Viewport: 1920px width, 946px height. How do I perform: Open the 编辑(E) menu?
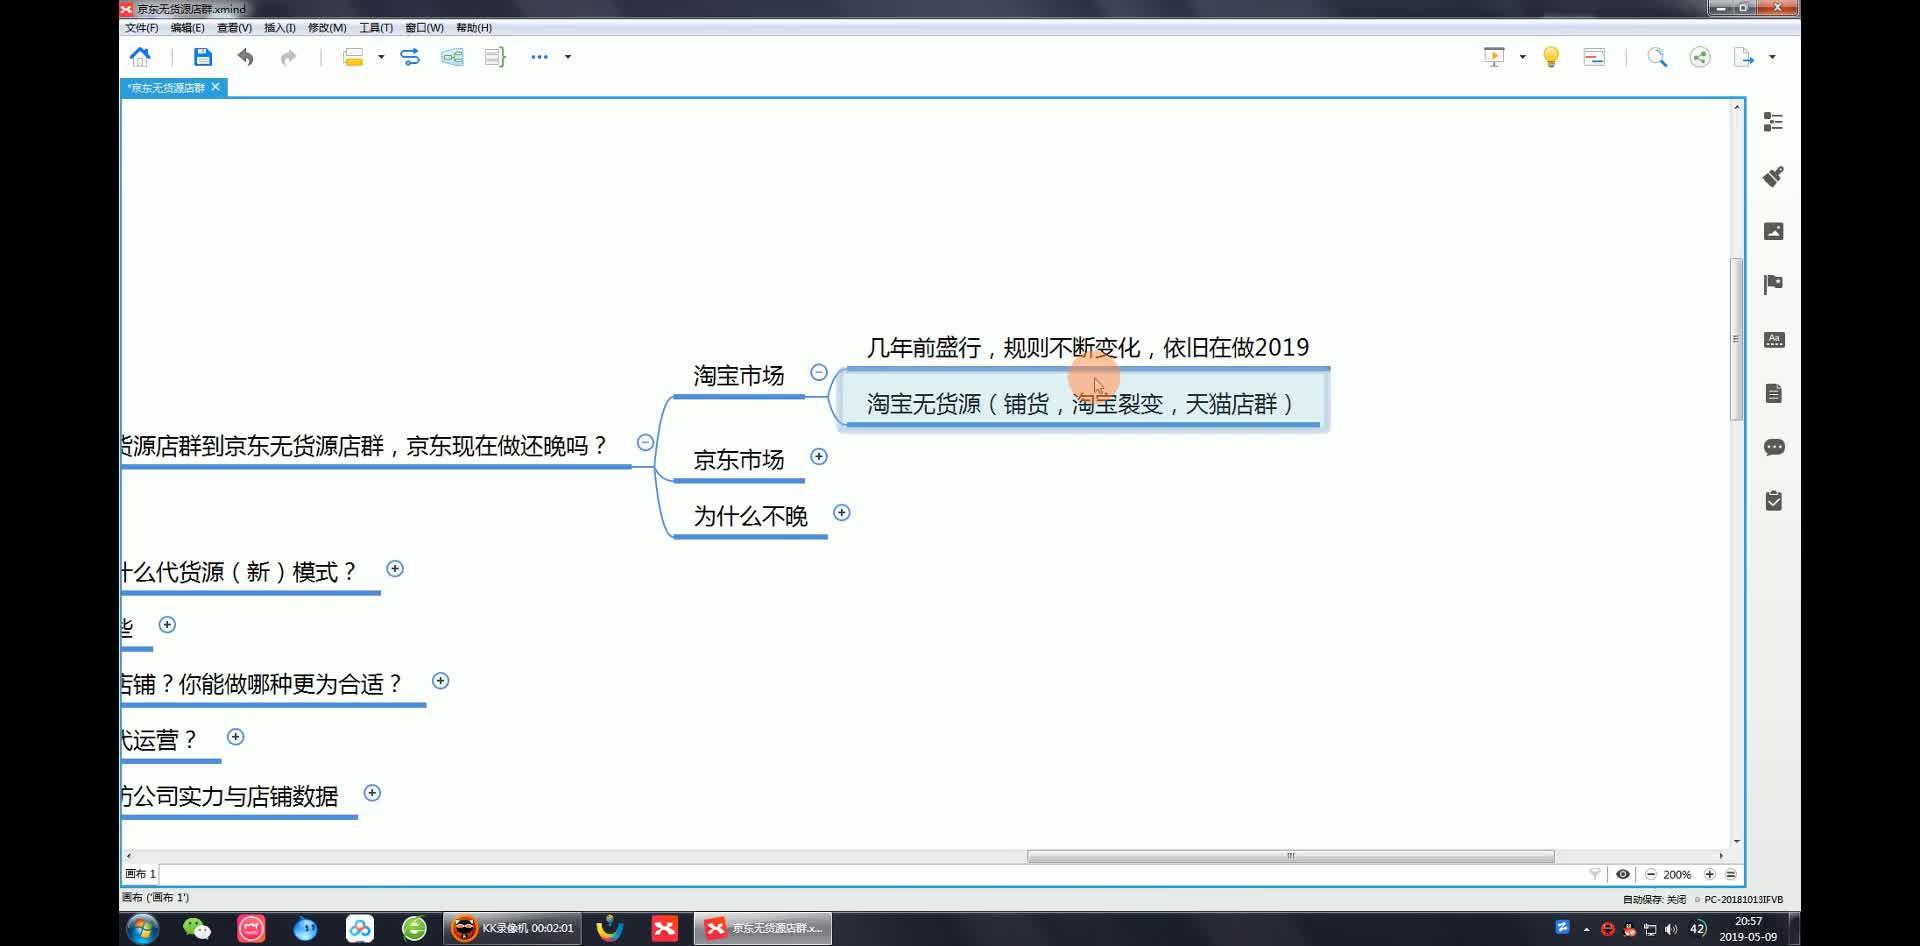[x=187, y=28]
